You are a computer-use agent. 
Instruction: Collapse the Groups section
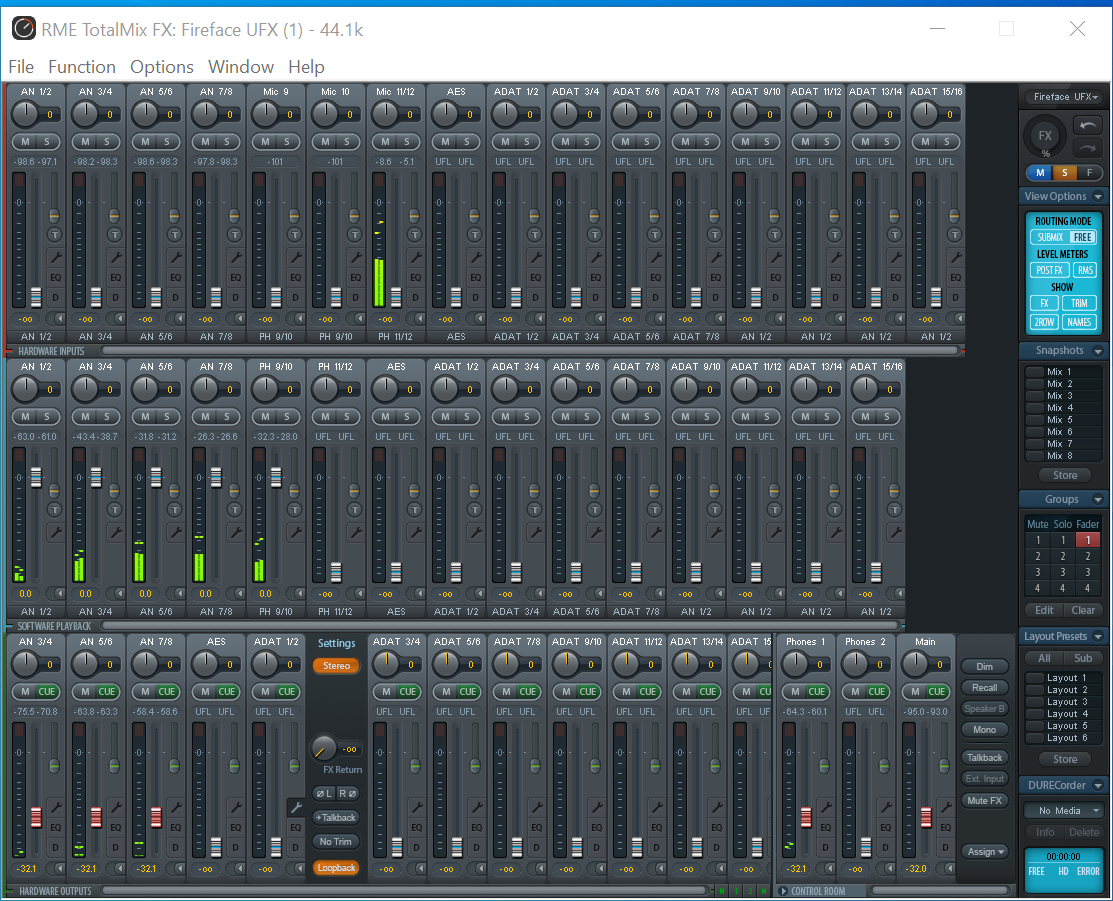click(x=1098, y=500)
